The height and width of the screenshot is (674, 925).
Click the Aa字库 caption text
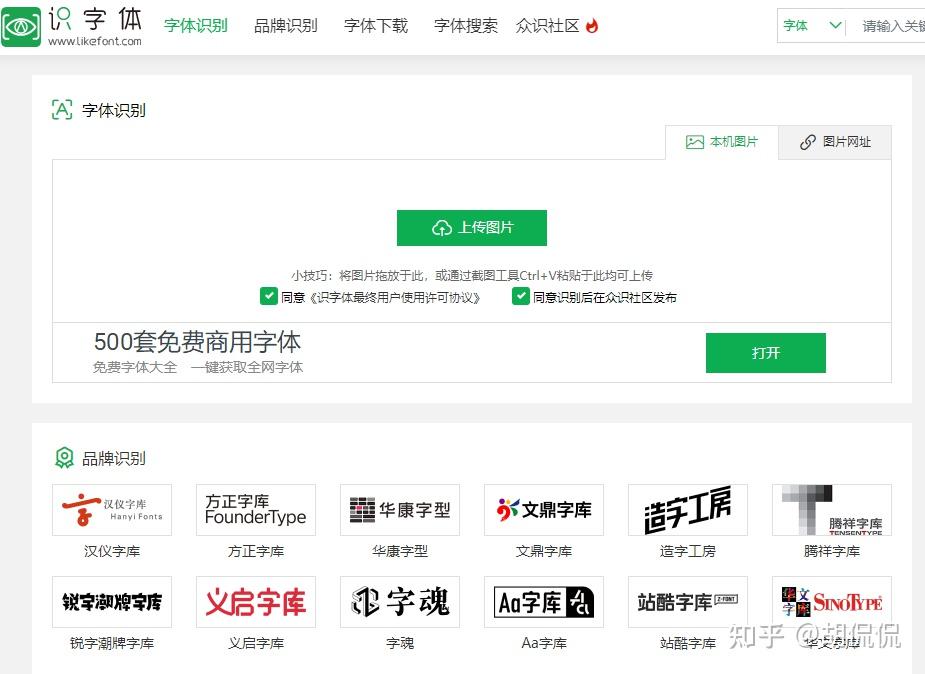tap(544, 643)
